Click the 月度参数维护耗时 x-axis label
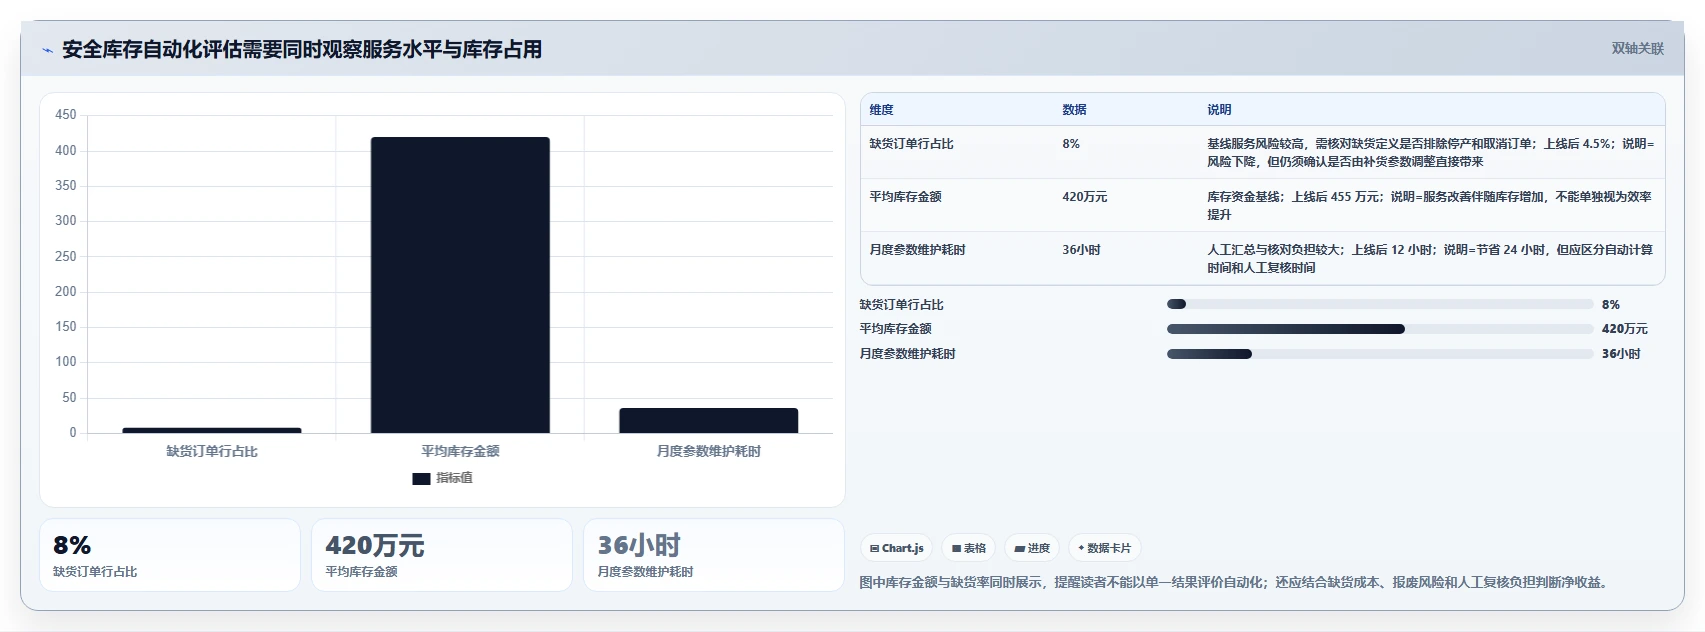The height and width of the screenshot is (632, 1705). (708, 452)
